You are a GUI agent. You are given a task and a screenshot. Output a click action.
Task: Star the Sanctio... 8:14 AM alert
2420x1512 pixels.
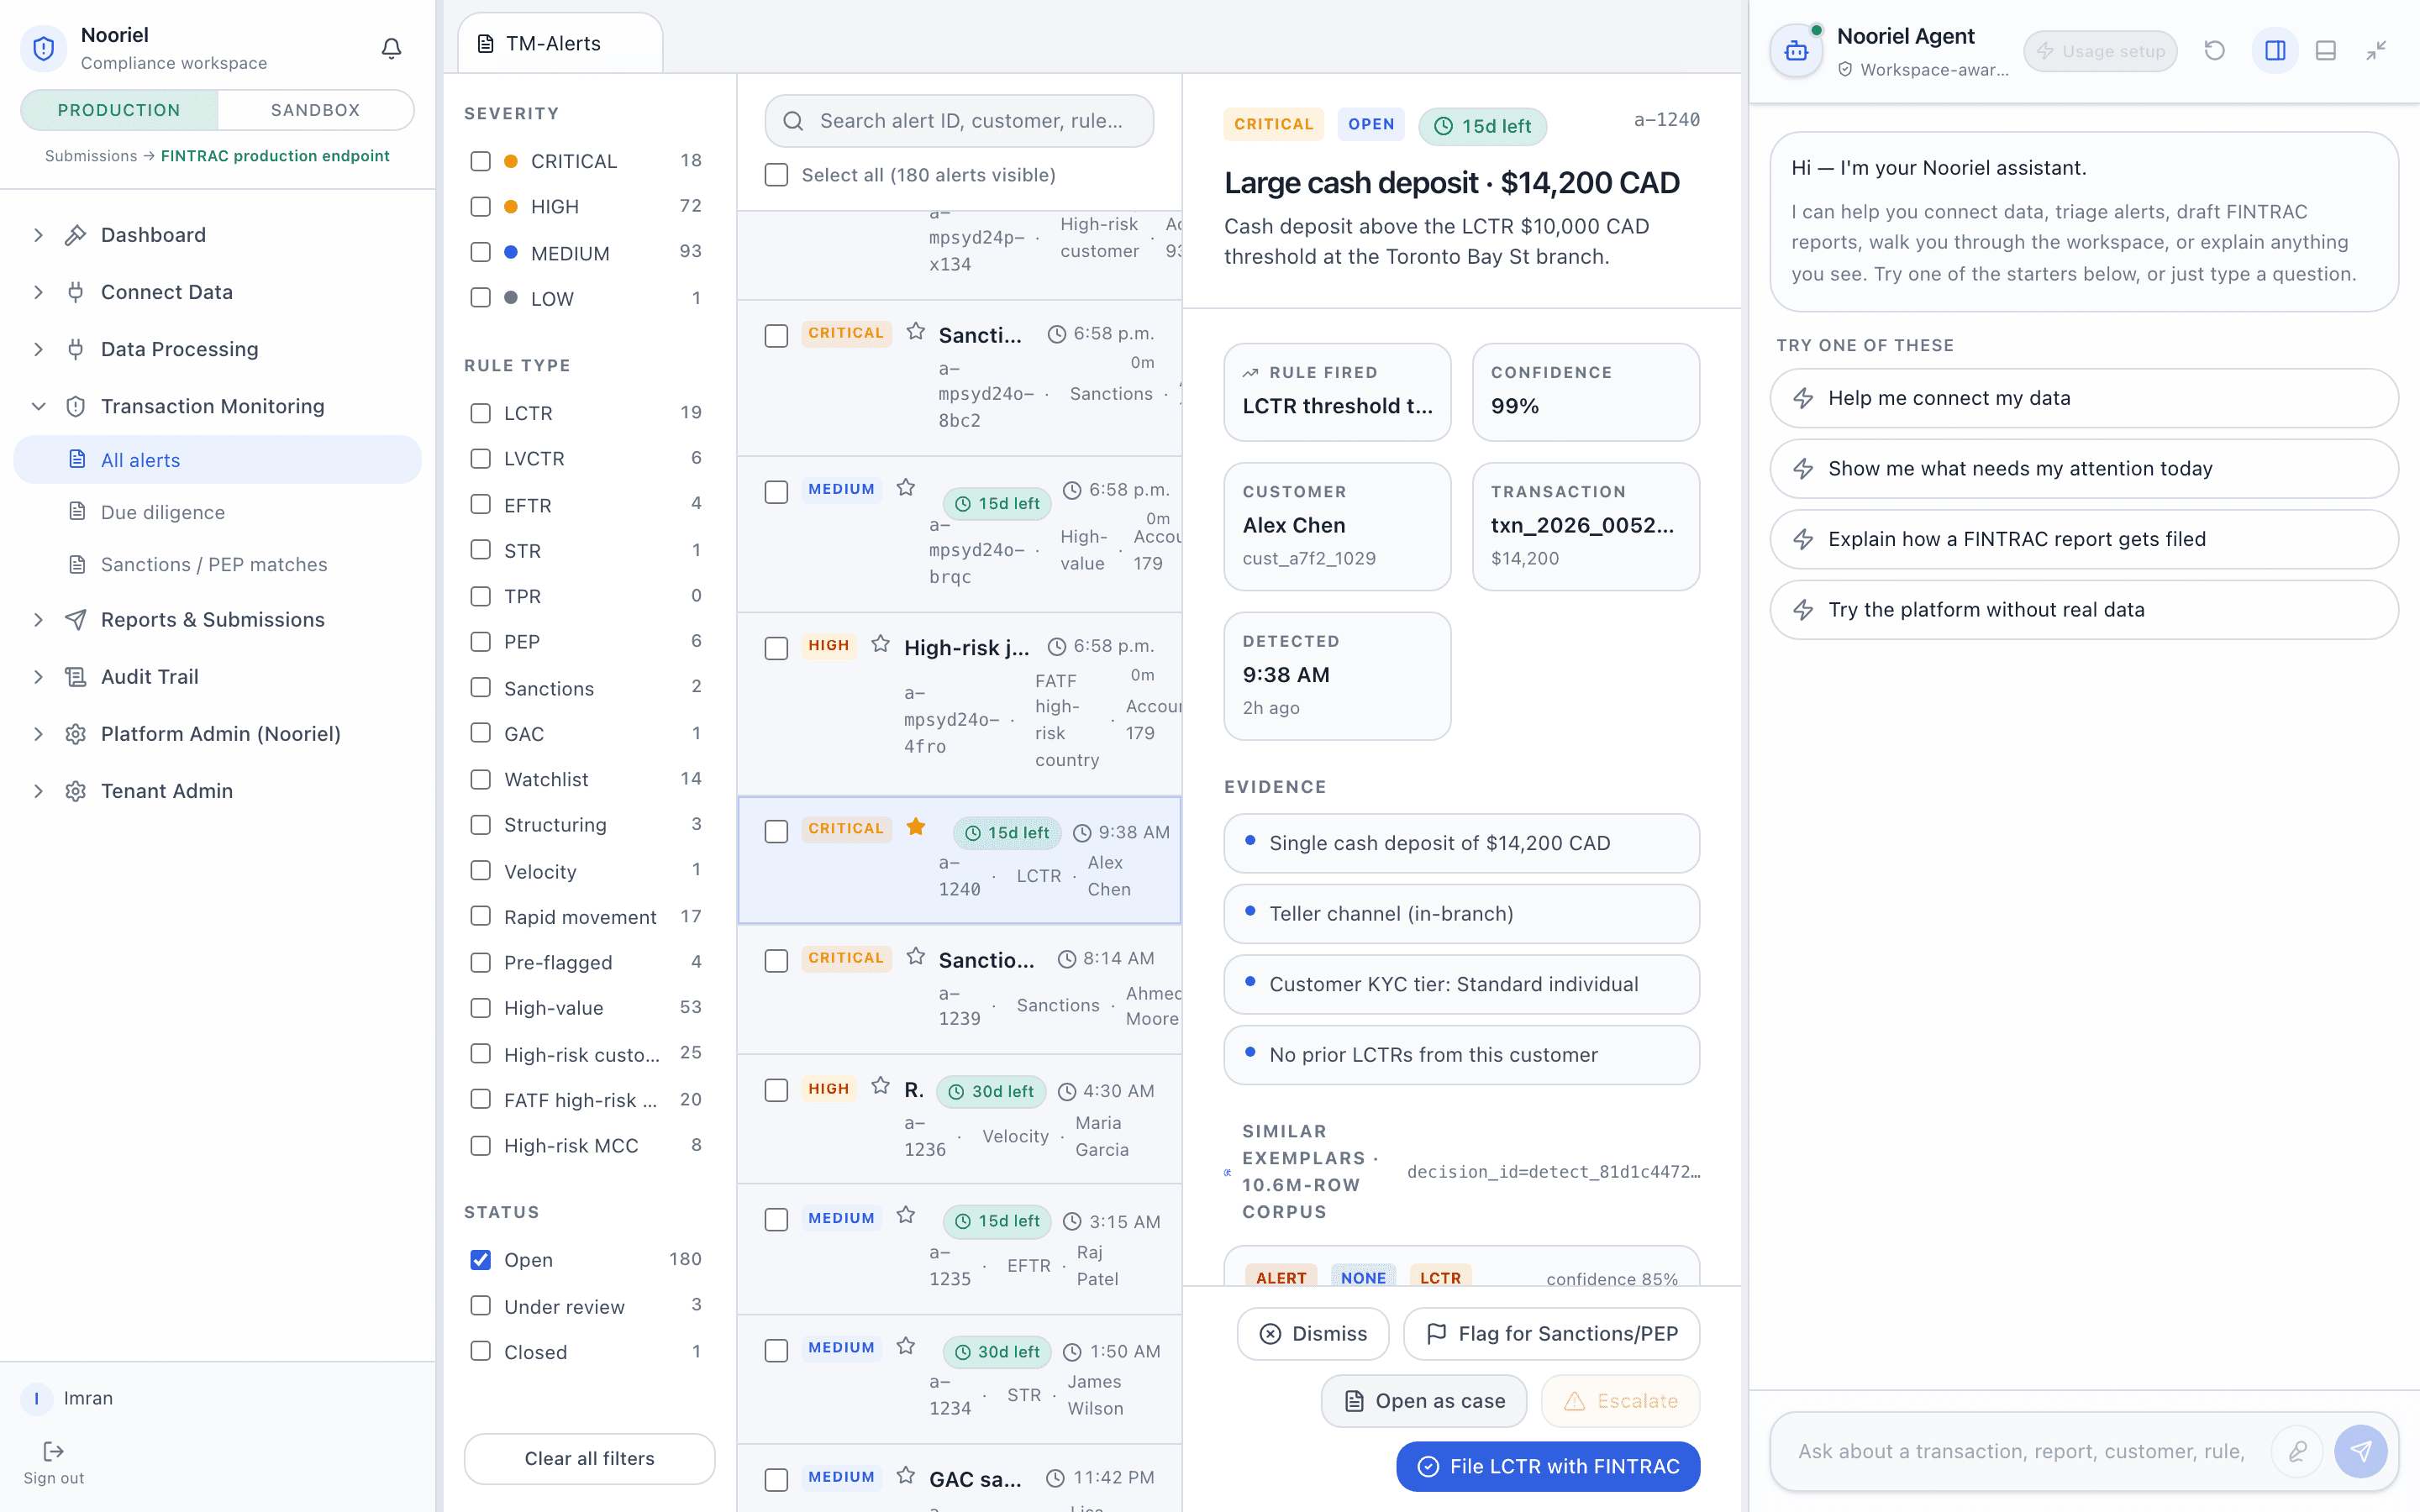click(915, 956)
